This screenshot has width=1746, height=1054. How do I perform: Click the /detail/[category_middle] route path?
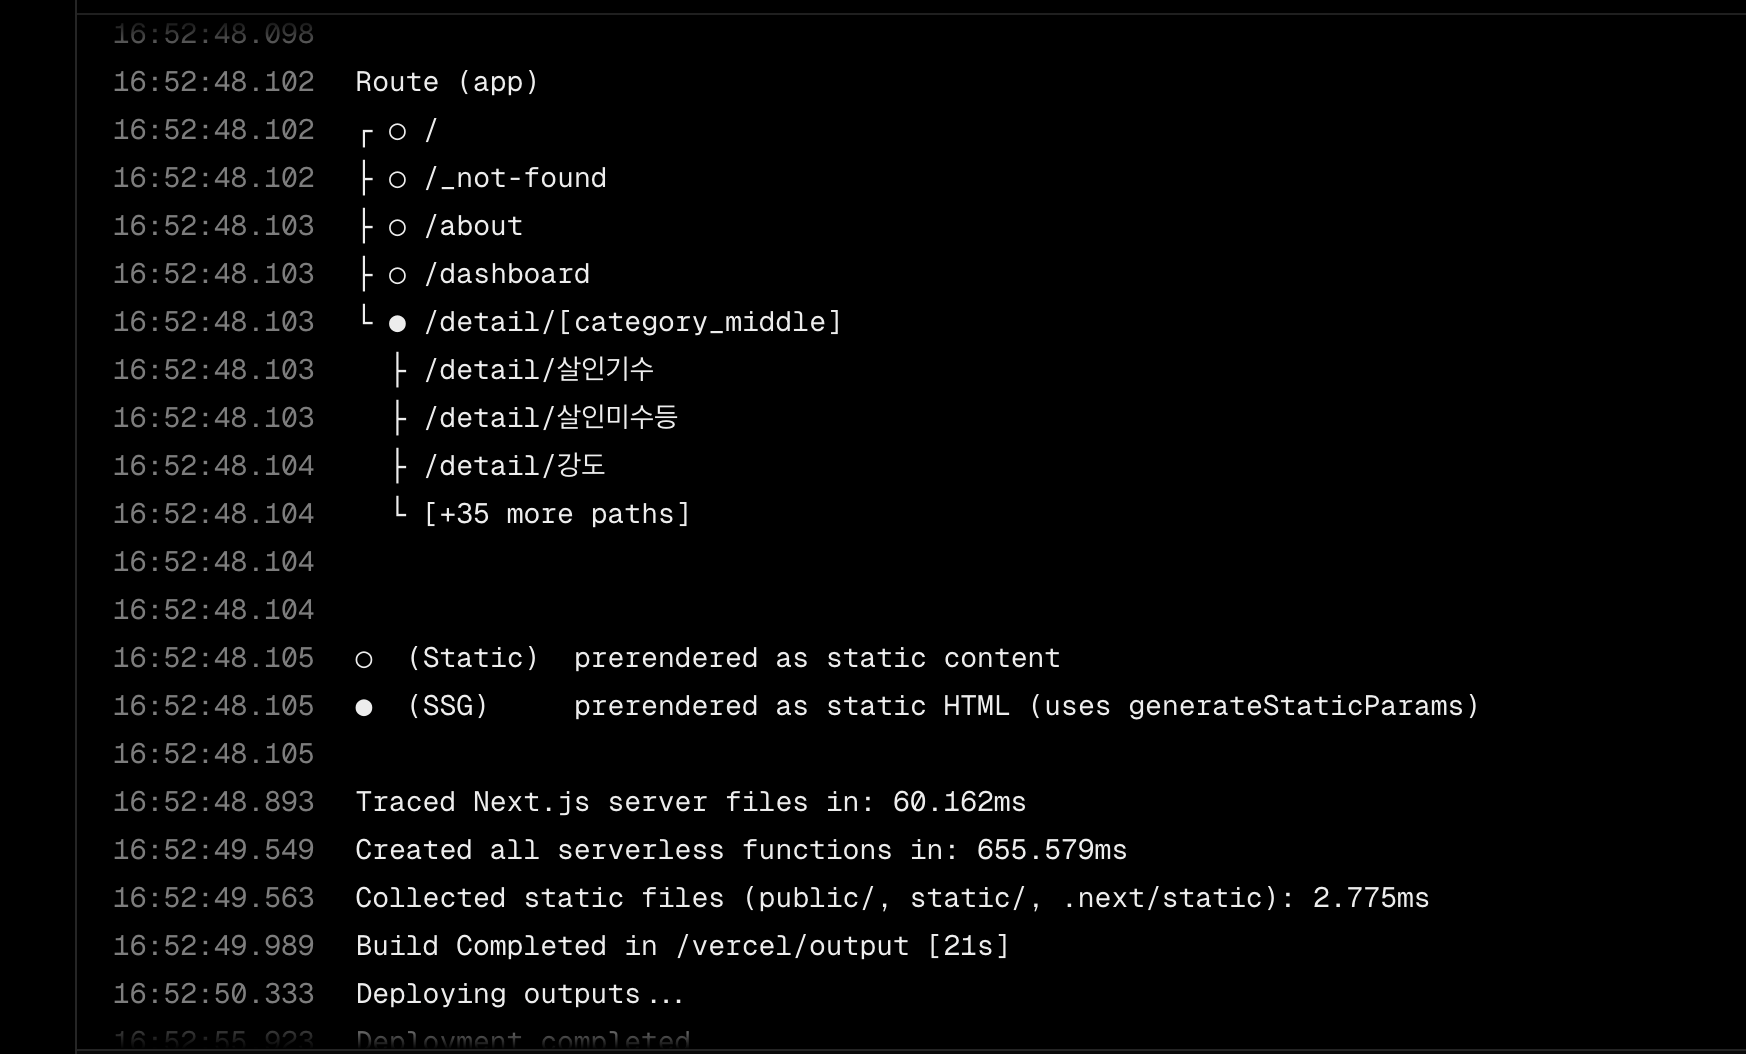click(632, 322)
